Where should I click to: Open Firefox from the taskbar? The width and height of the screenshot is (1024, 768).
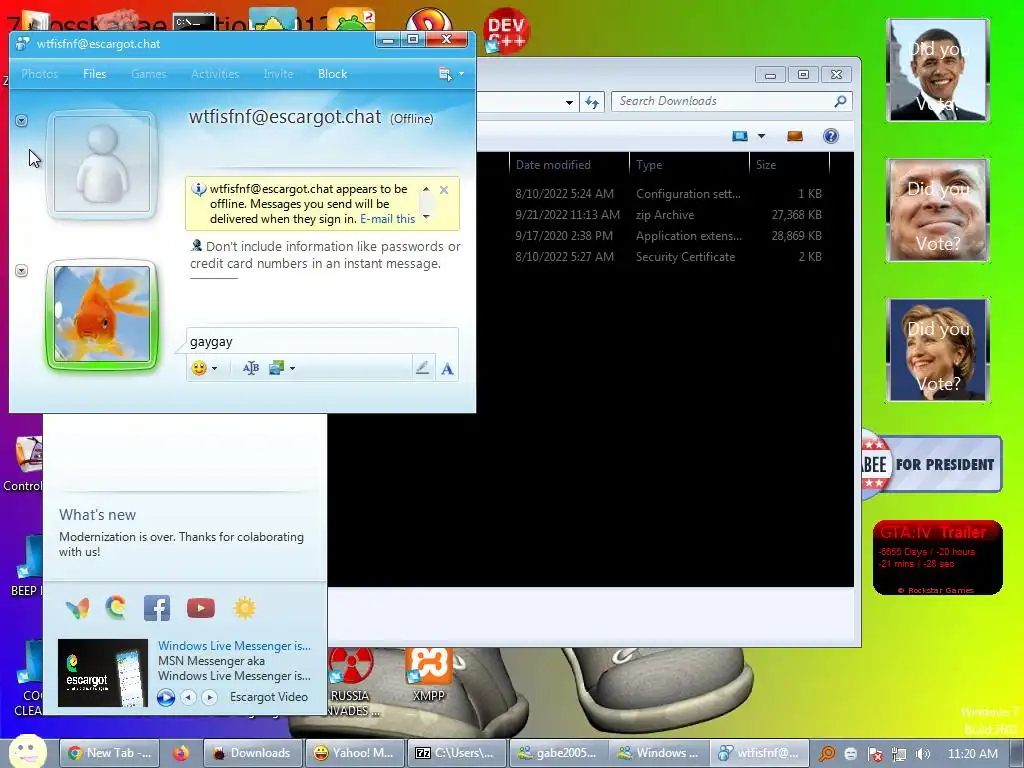click(181, 753)
